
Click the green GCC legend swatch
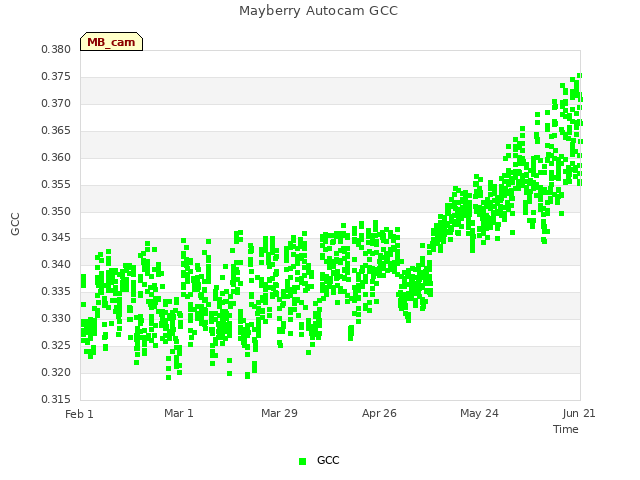click(x=302, y=461)
